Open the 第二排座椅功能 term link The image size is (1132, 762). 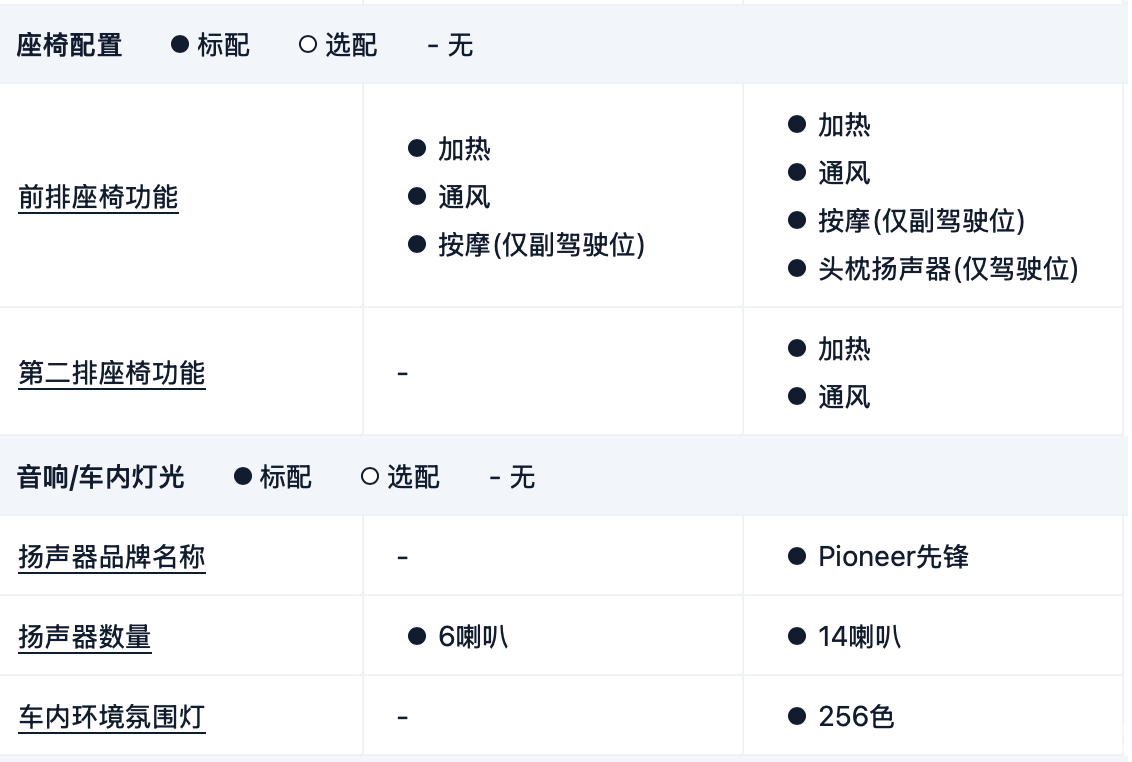click(112, 373)
